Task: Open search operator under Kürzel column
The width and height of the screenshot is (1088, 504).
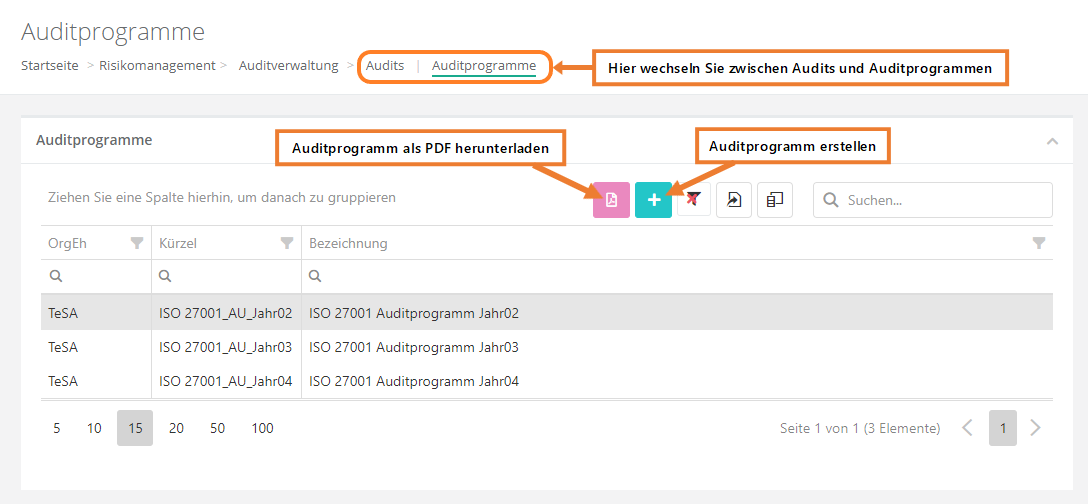Action: (165, 277)
